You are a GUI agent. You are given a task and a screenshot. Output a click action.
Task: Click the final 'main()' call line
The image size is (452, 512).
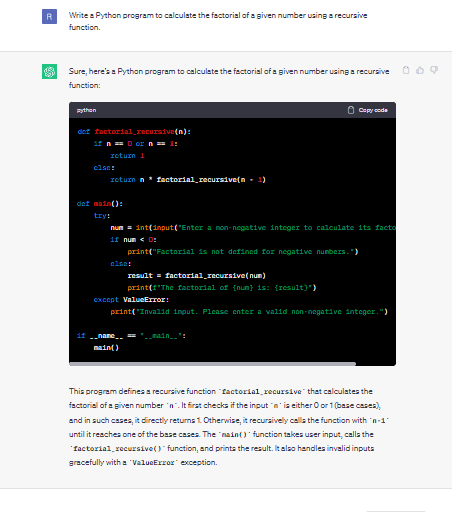[x=106, y=348]
